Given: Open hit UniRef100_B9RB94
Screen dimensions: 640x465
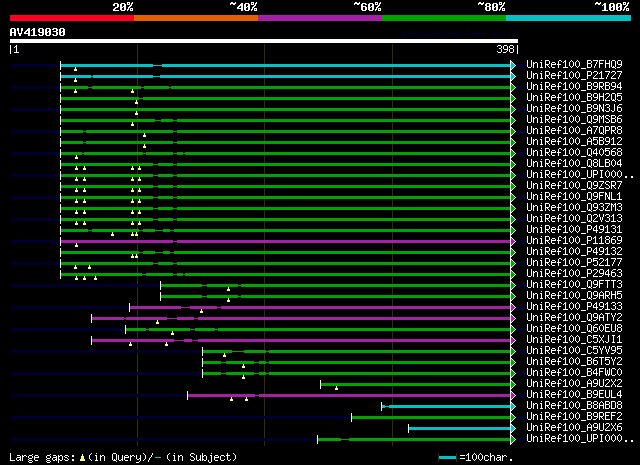Looking at the screenshot, I should point(574,87).
